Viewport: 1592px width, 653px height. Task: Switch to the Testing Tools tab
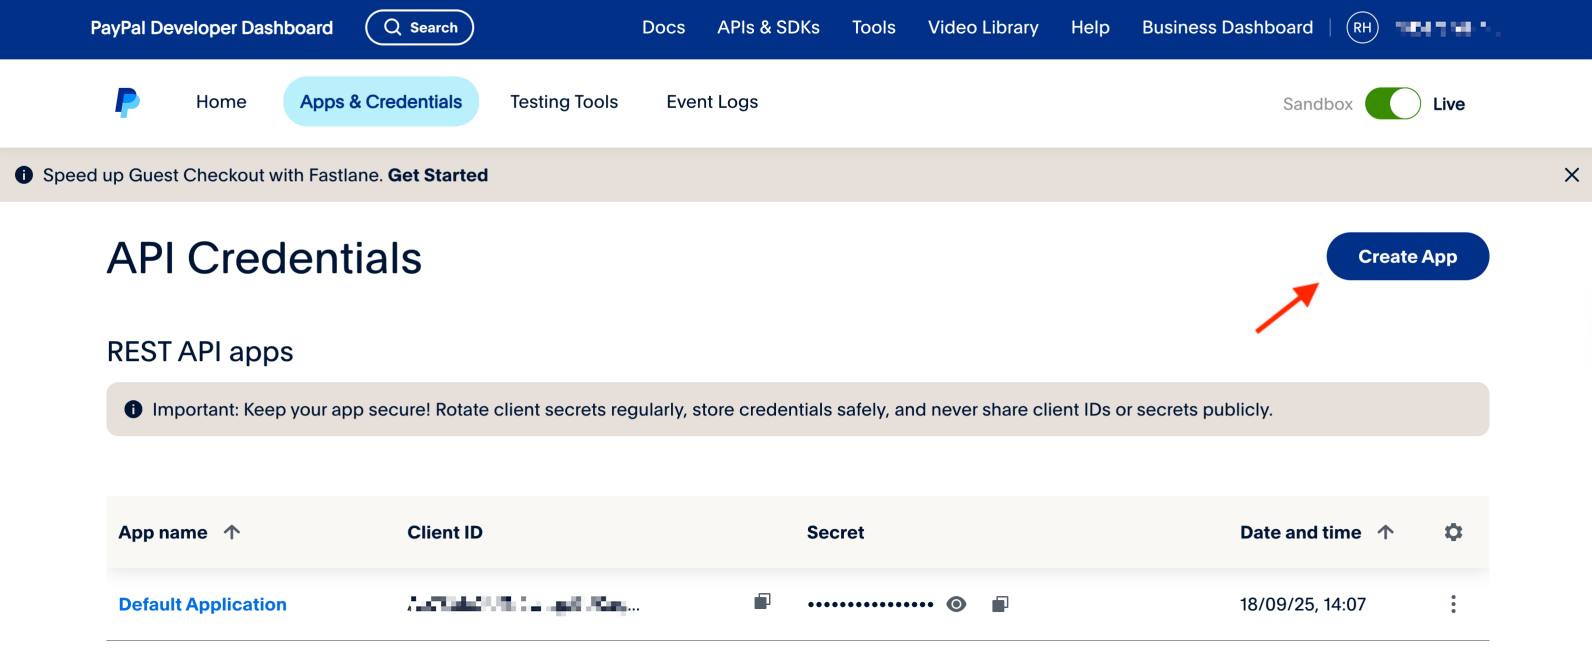tap(564, 102)
